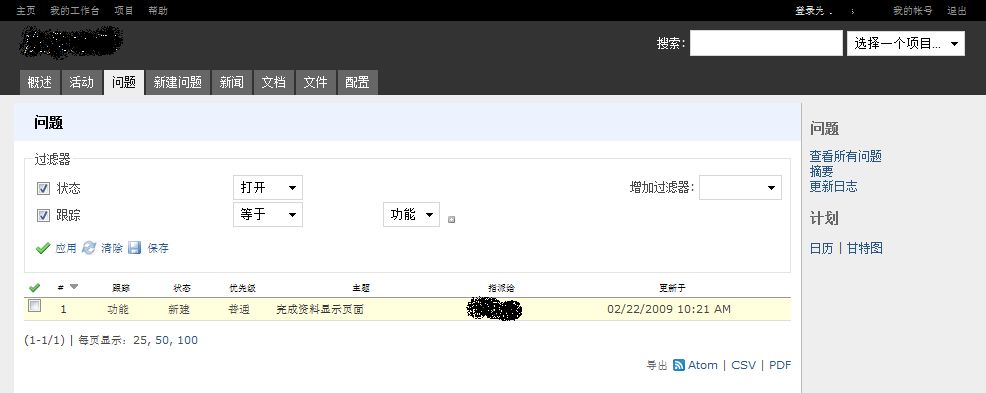
Task: Click the floppy disk save icon
Action: [x=135, y=248]
